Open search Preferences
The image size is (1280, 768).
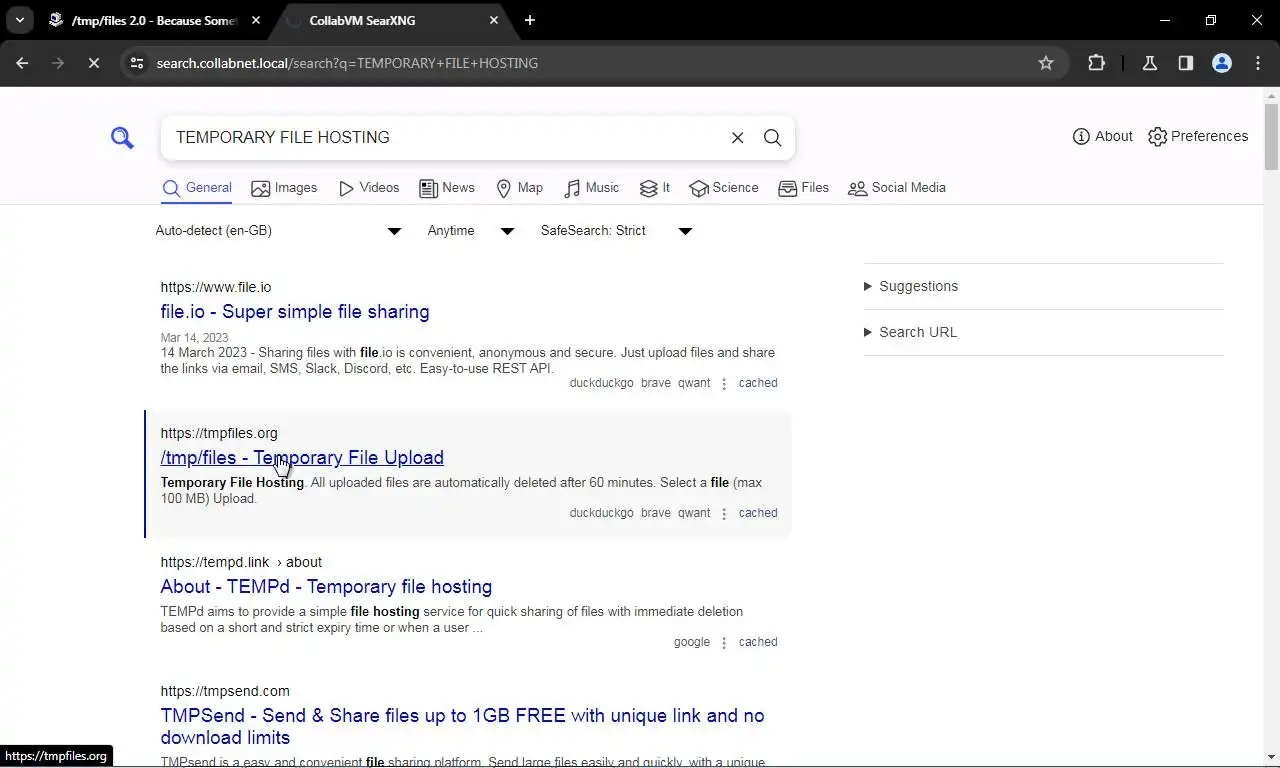click(x=1198, y=136)
